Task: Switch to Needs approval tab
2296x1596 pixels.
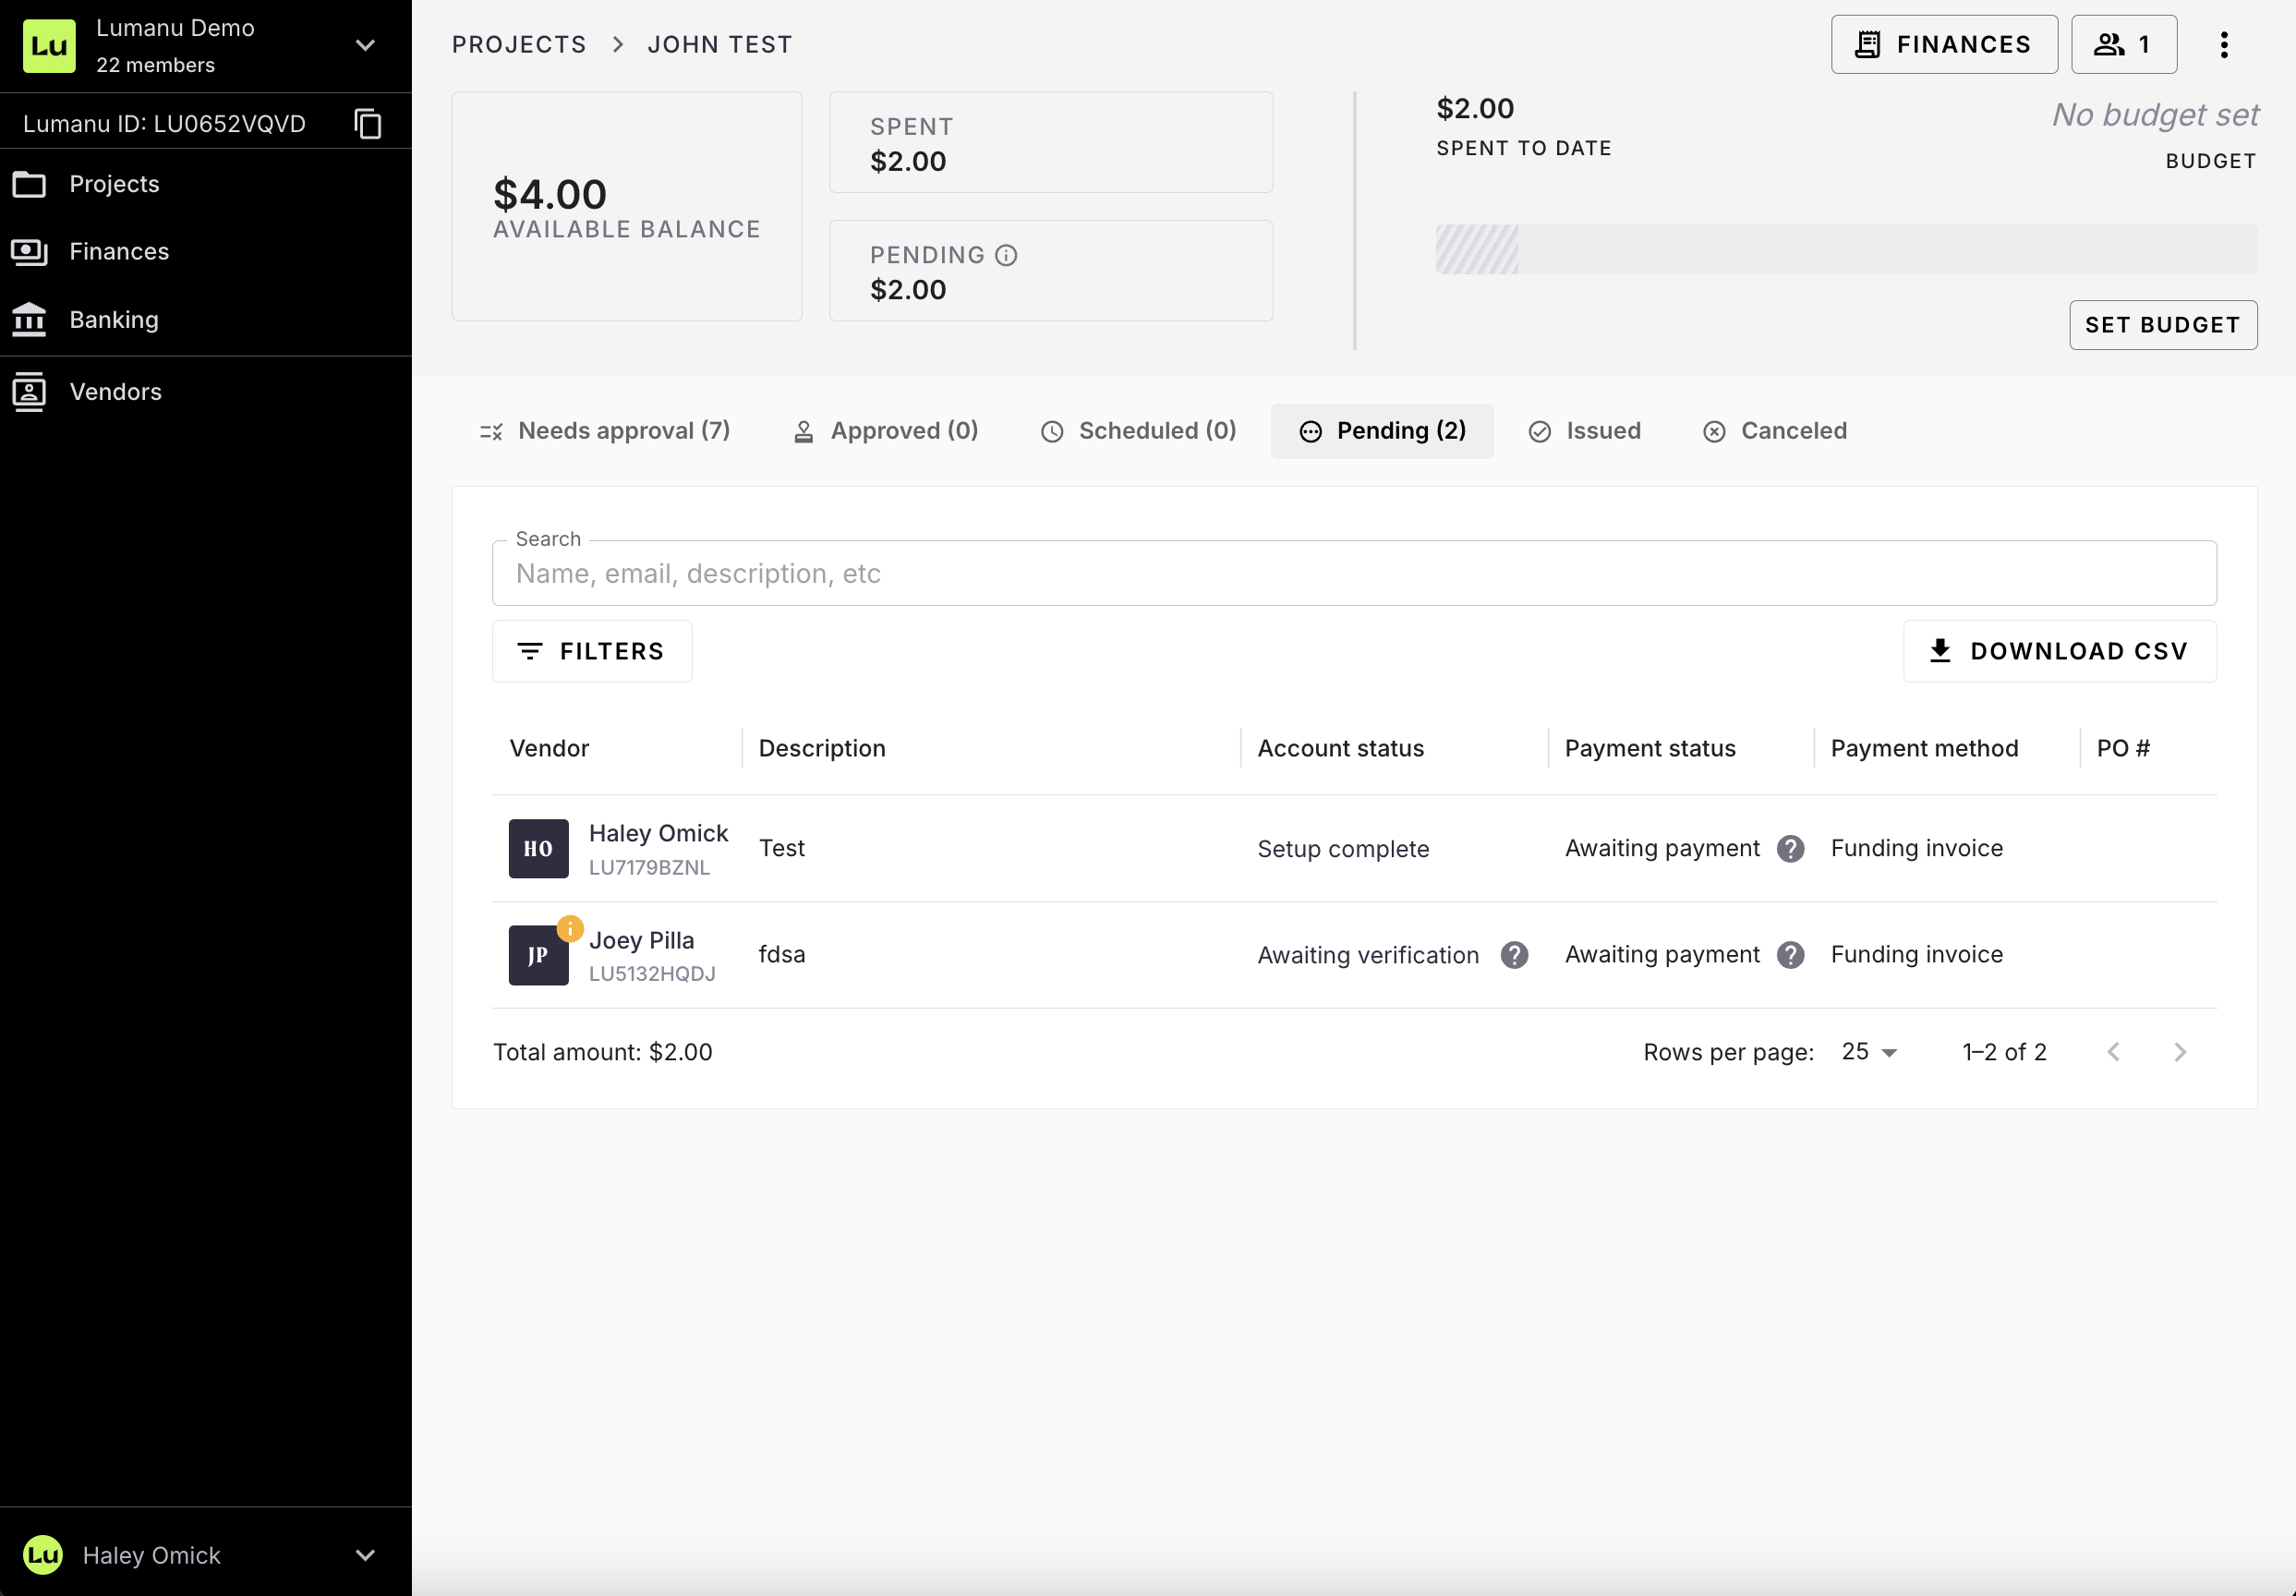Action: point(605,431)
